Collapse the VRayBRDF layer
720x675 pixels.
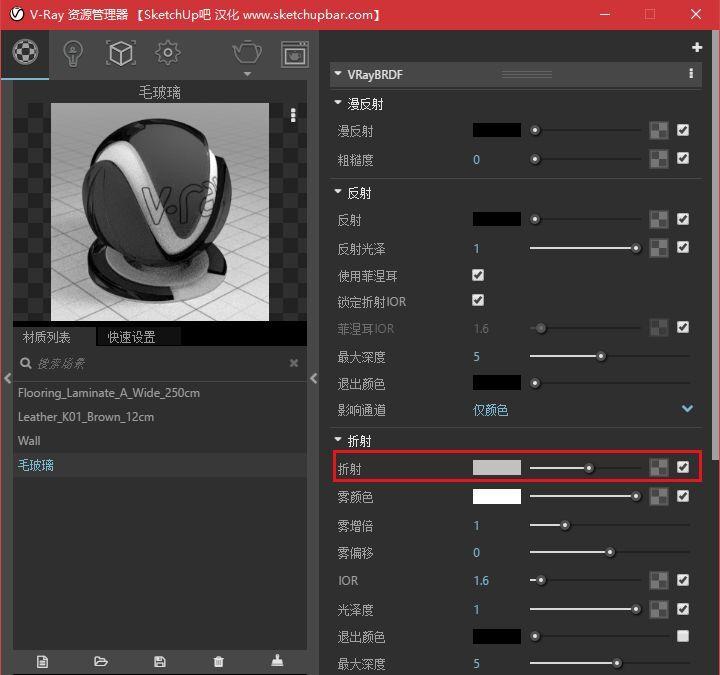[x=338, y=73]
